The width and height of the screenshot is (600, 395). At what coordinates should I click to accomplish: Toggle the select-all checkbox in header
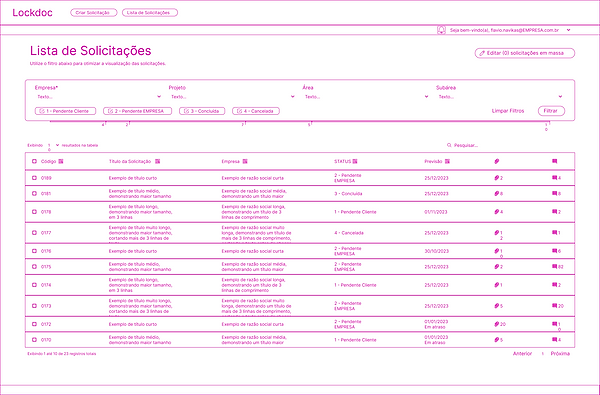[34, 162]
